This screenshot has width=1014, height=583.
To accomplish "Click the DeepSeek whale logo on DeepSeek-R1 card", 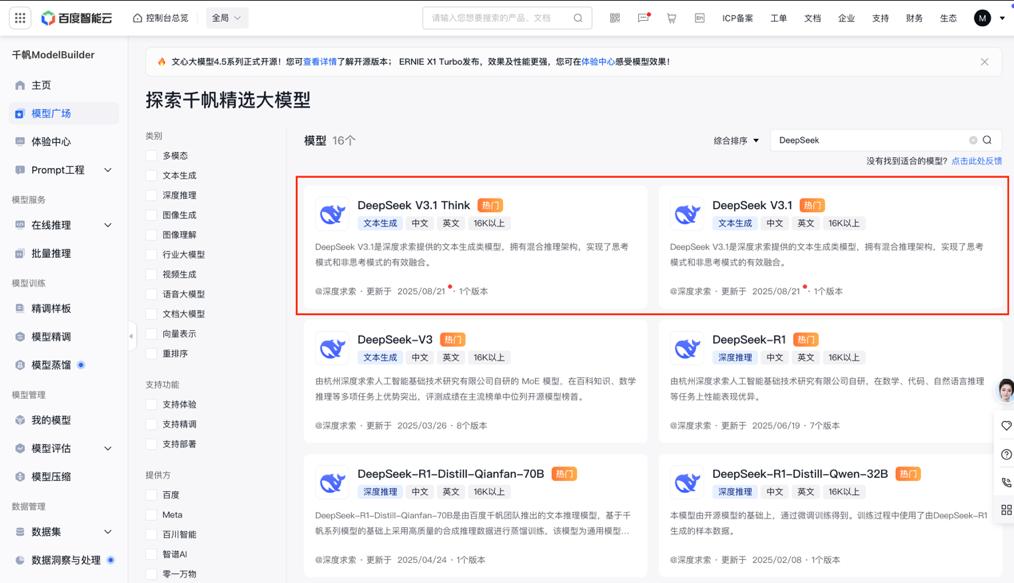I will coord(686,348).
